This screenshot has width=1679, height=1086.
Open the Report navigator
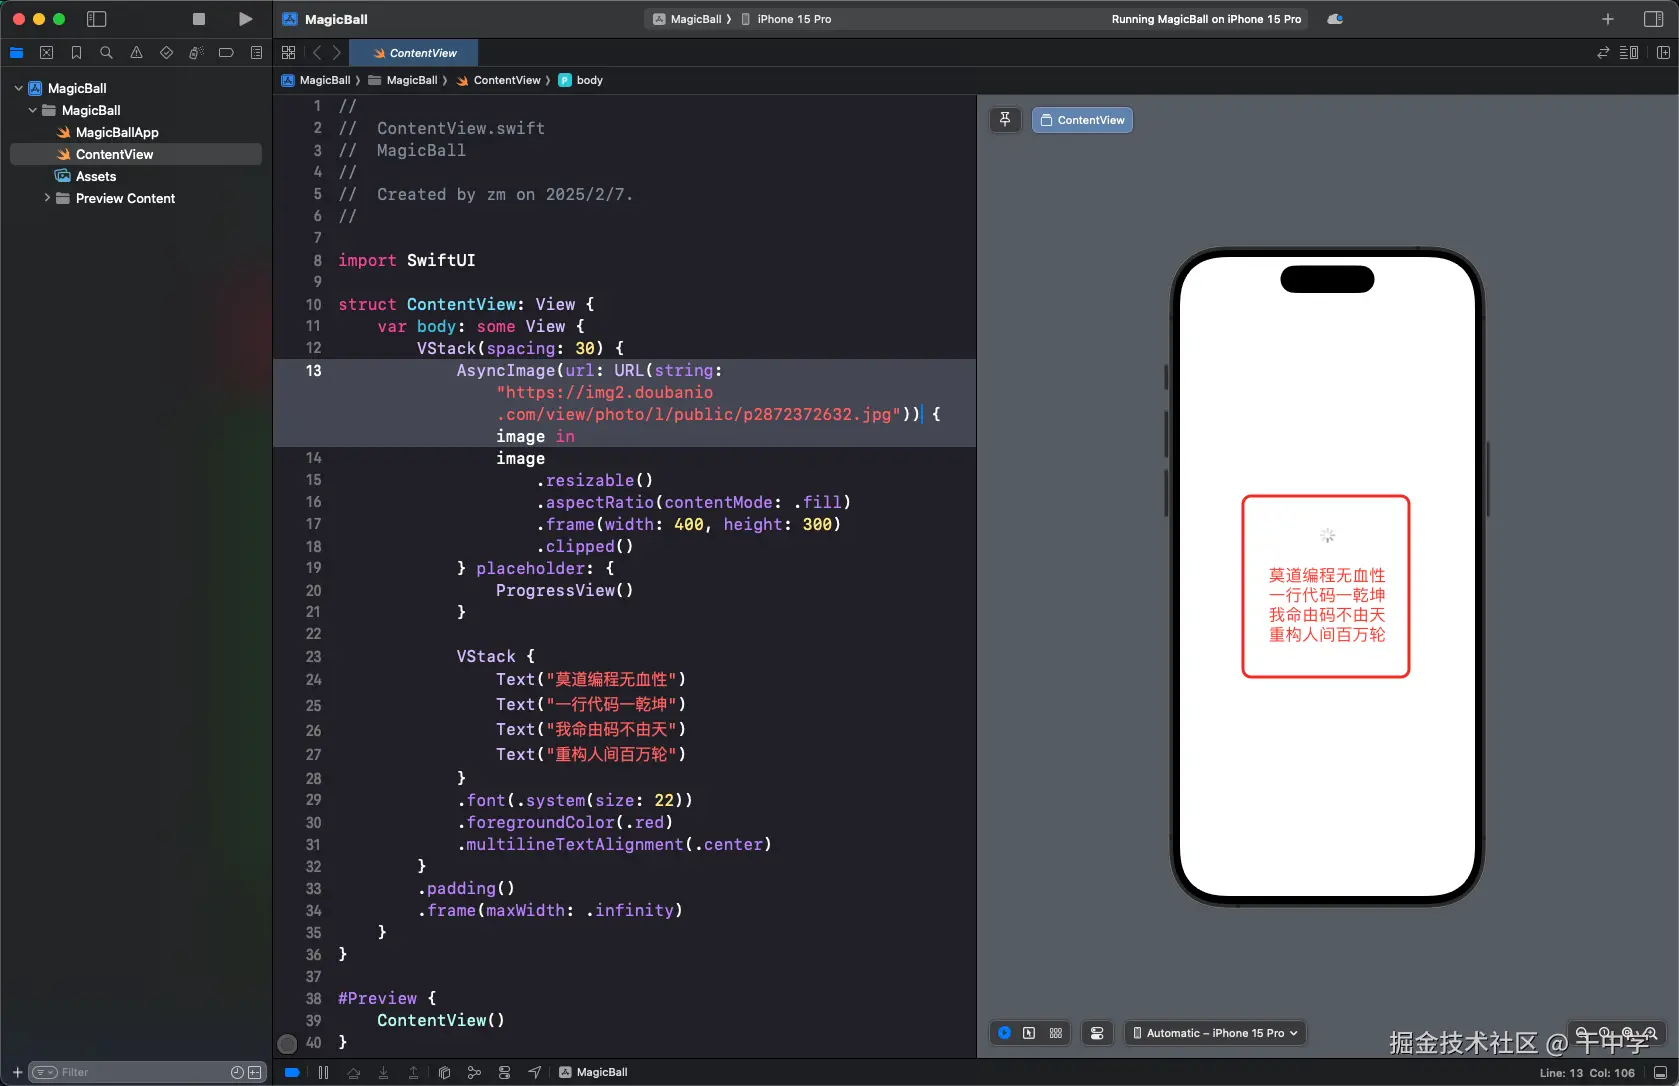pyautogui.click(x=256, y=53)
